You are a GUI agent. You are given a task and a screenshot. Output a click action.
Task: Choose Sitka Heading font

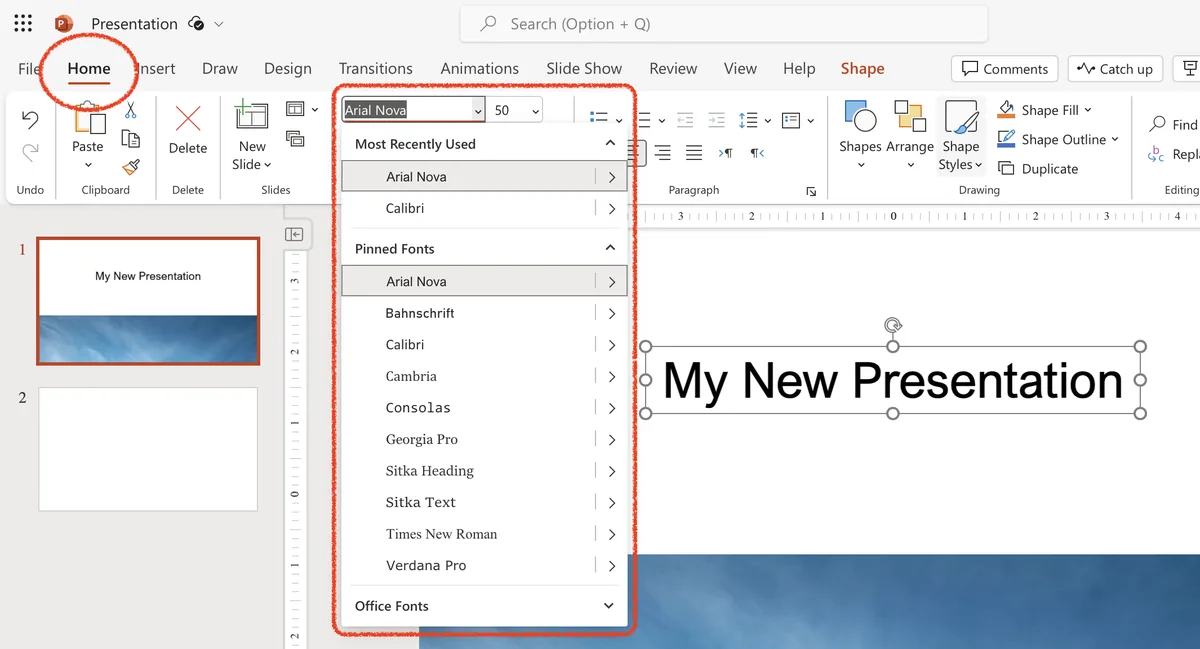(485, 471)
